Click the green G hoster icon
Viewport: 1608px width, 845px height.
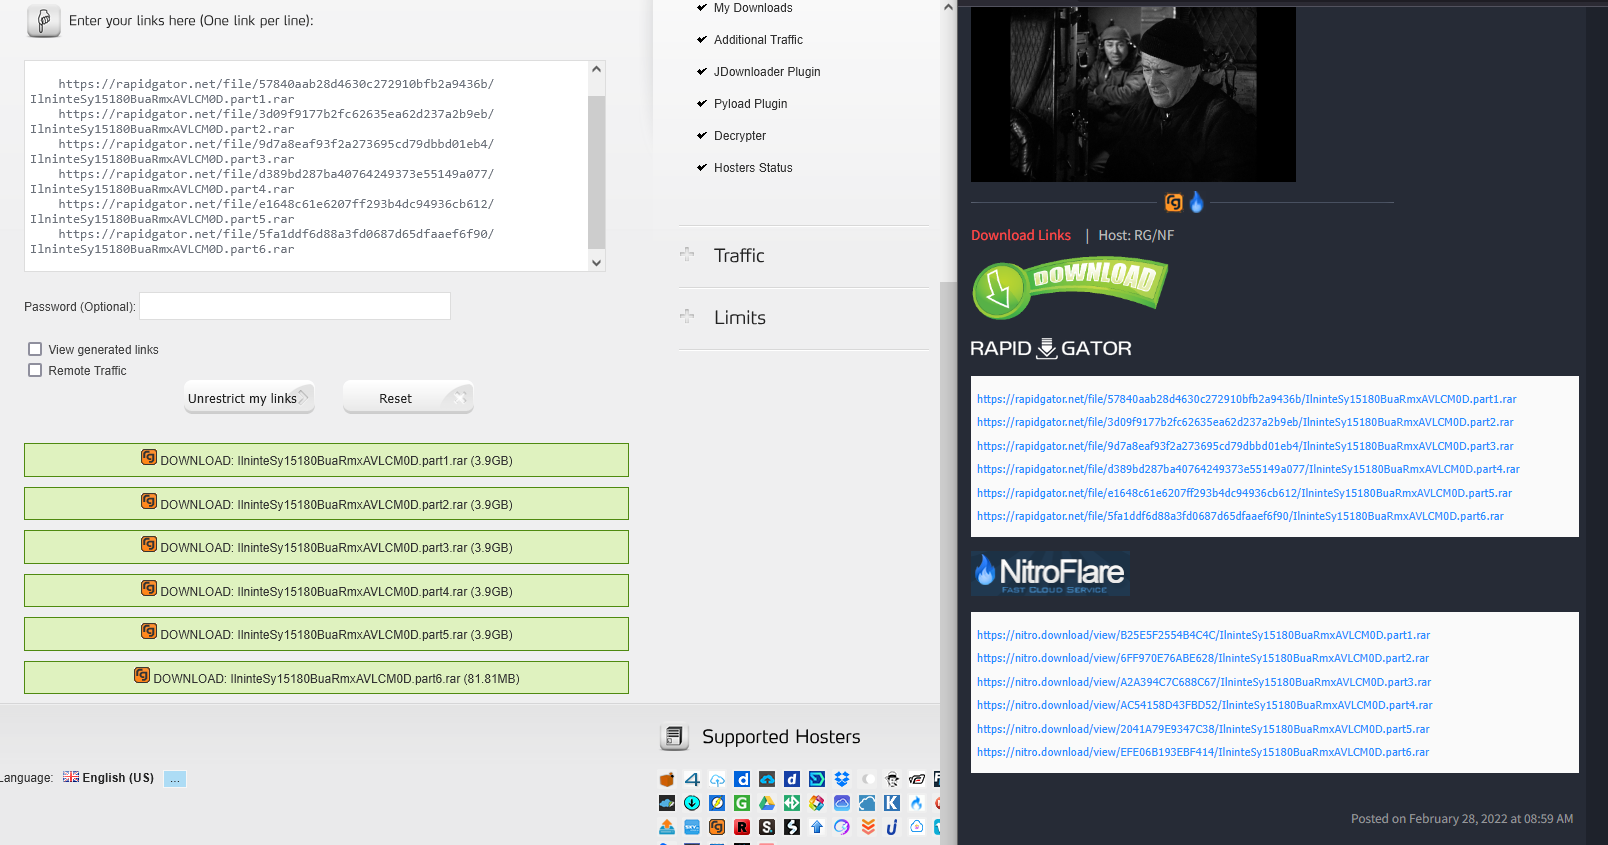pyautogui.click(x=742, y=803)
